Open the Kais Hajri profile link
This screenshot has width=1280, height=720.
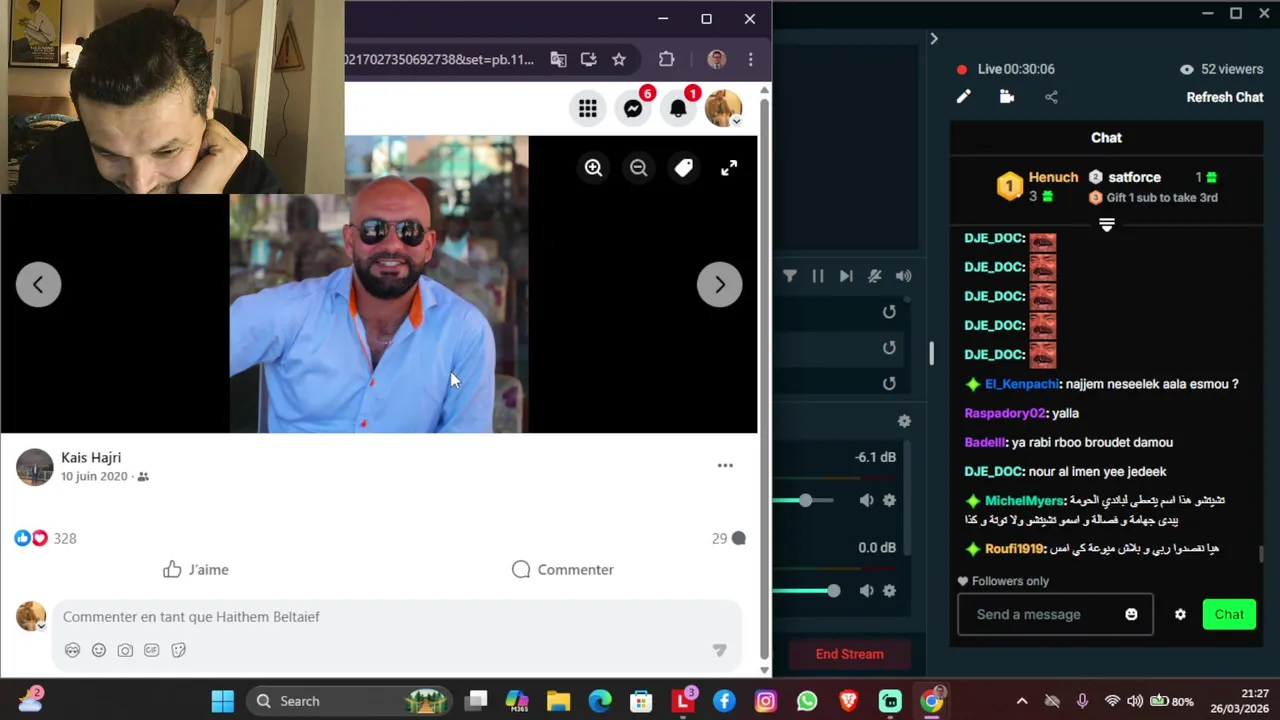91,457
